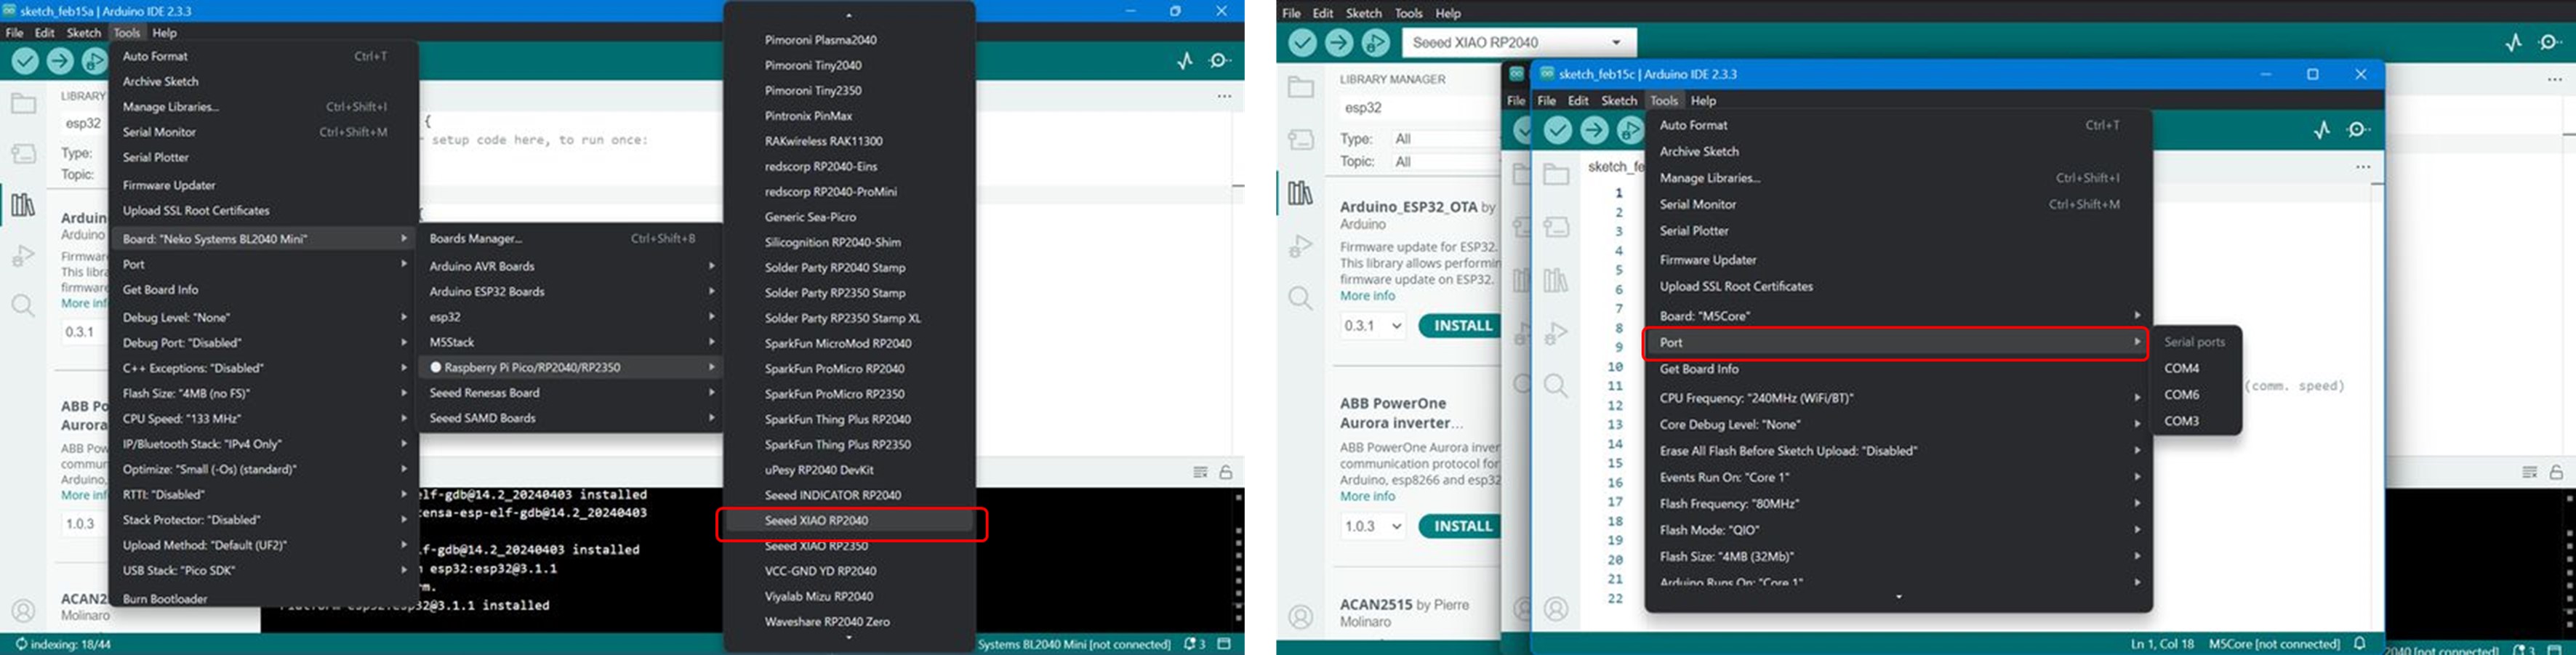The height and width of the screenshot is (655, 2576).
Task: Click scroll-up arrow atop RP2040 board list
Action: pos(849,15)
